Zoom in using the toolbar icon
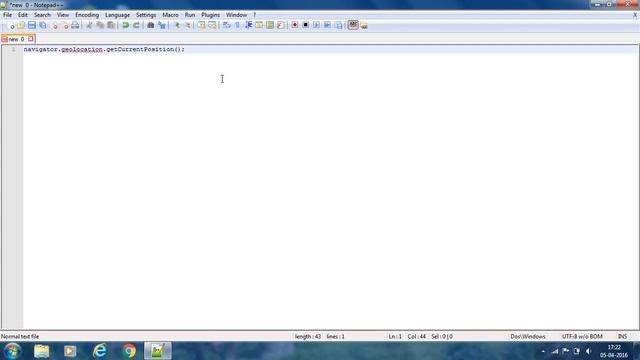The height and width of the screenshot is (360, 640). pos(177,25)
